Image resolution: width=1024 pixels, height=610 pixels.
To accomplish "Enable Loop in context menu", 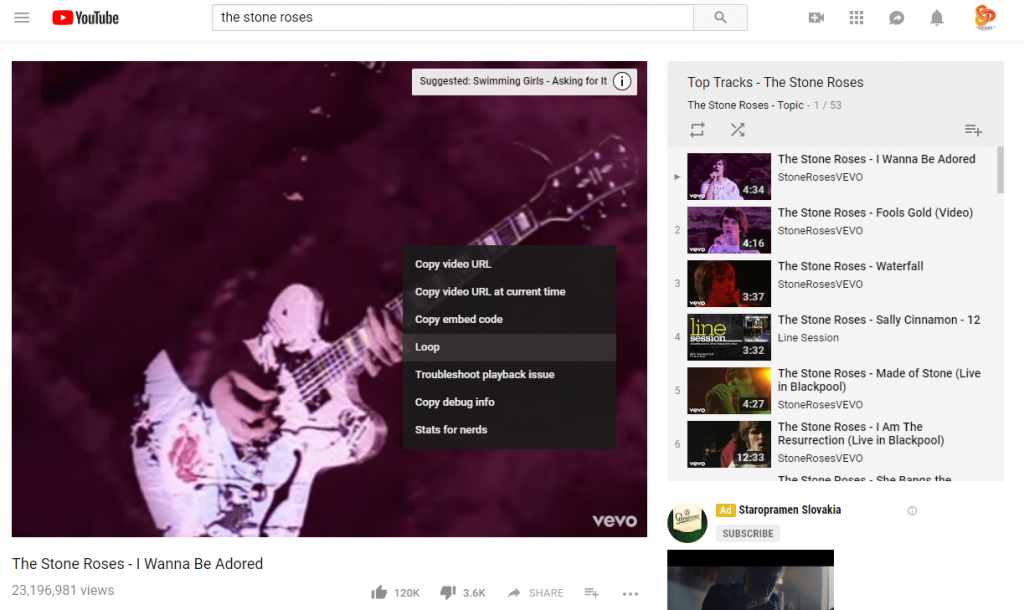I will coord(509,347).
